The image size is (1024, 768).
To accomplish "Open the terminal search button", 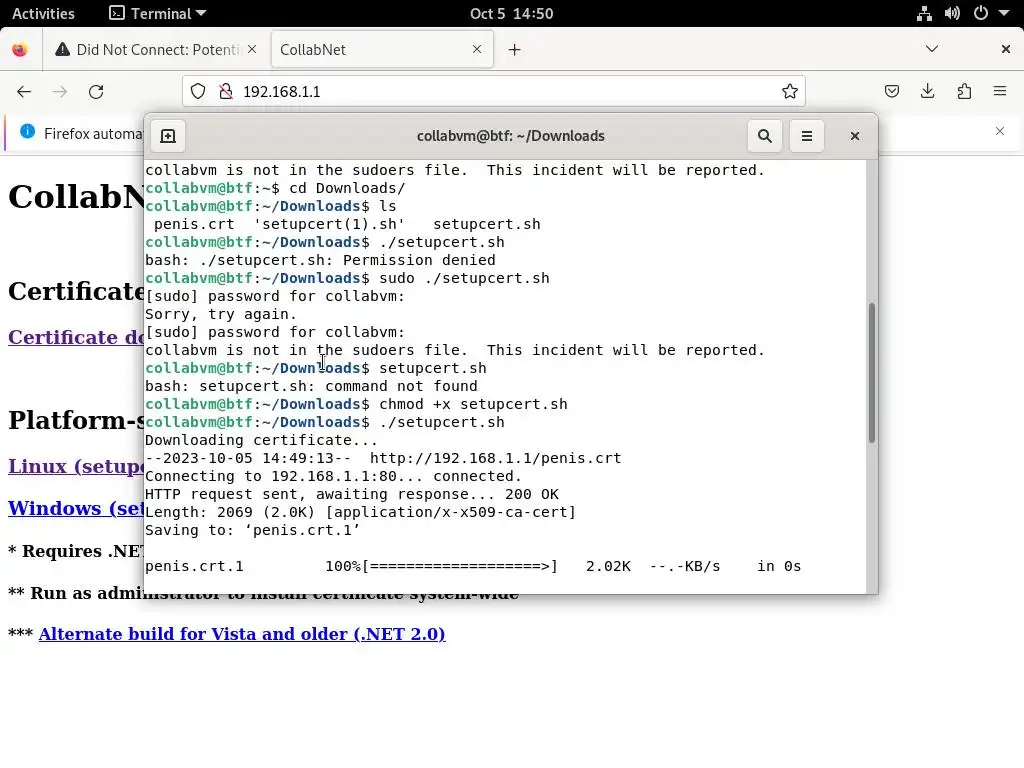I will coord(765,136).
